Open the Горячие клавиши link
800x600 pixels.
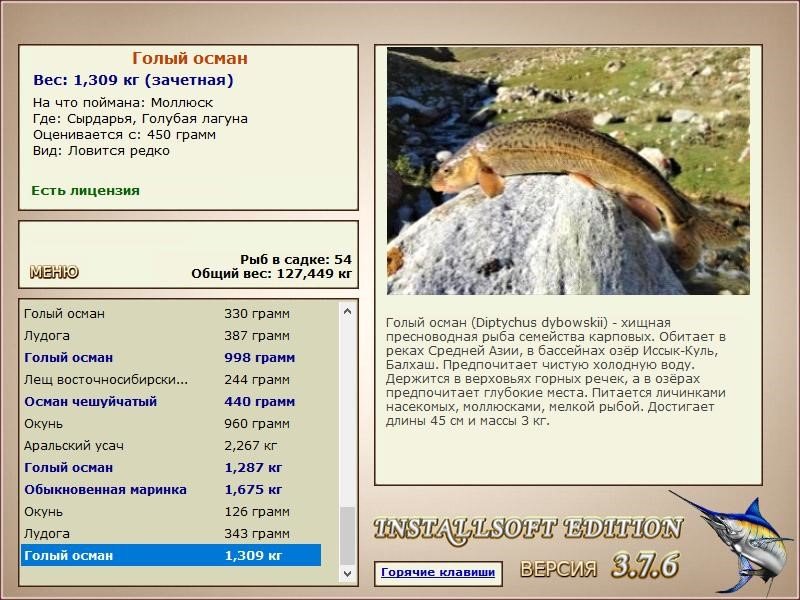pos(438,572)
